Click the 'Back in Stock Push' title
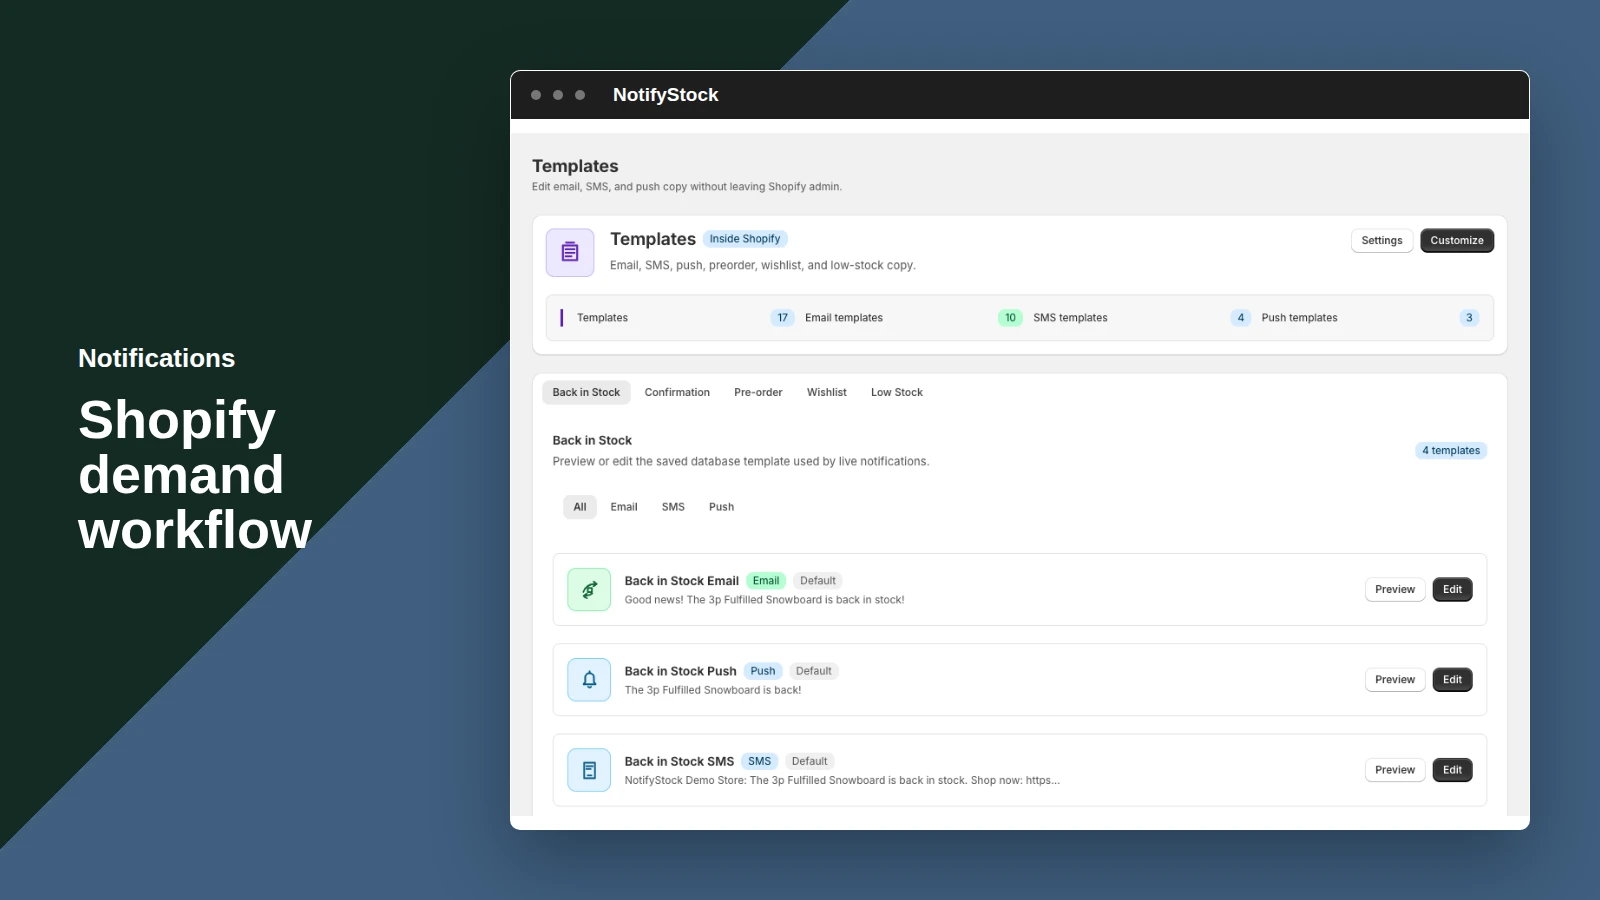The height and width of the screenshot is (900, 1600). click(681, 671)
